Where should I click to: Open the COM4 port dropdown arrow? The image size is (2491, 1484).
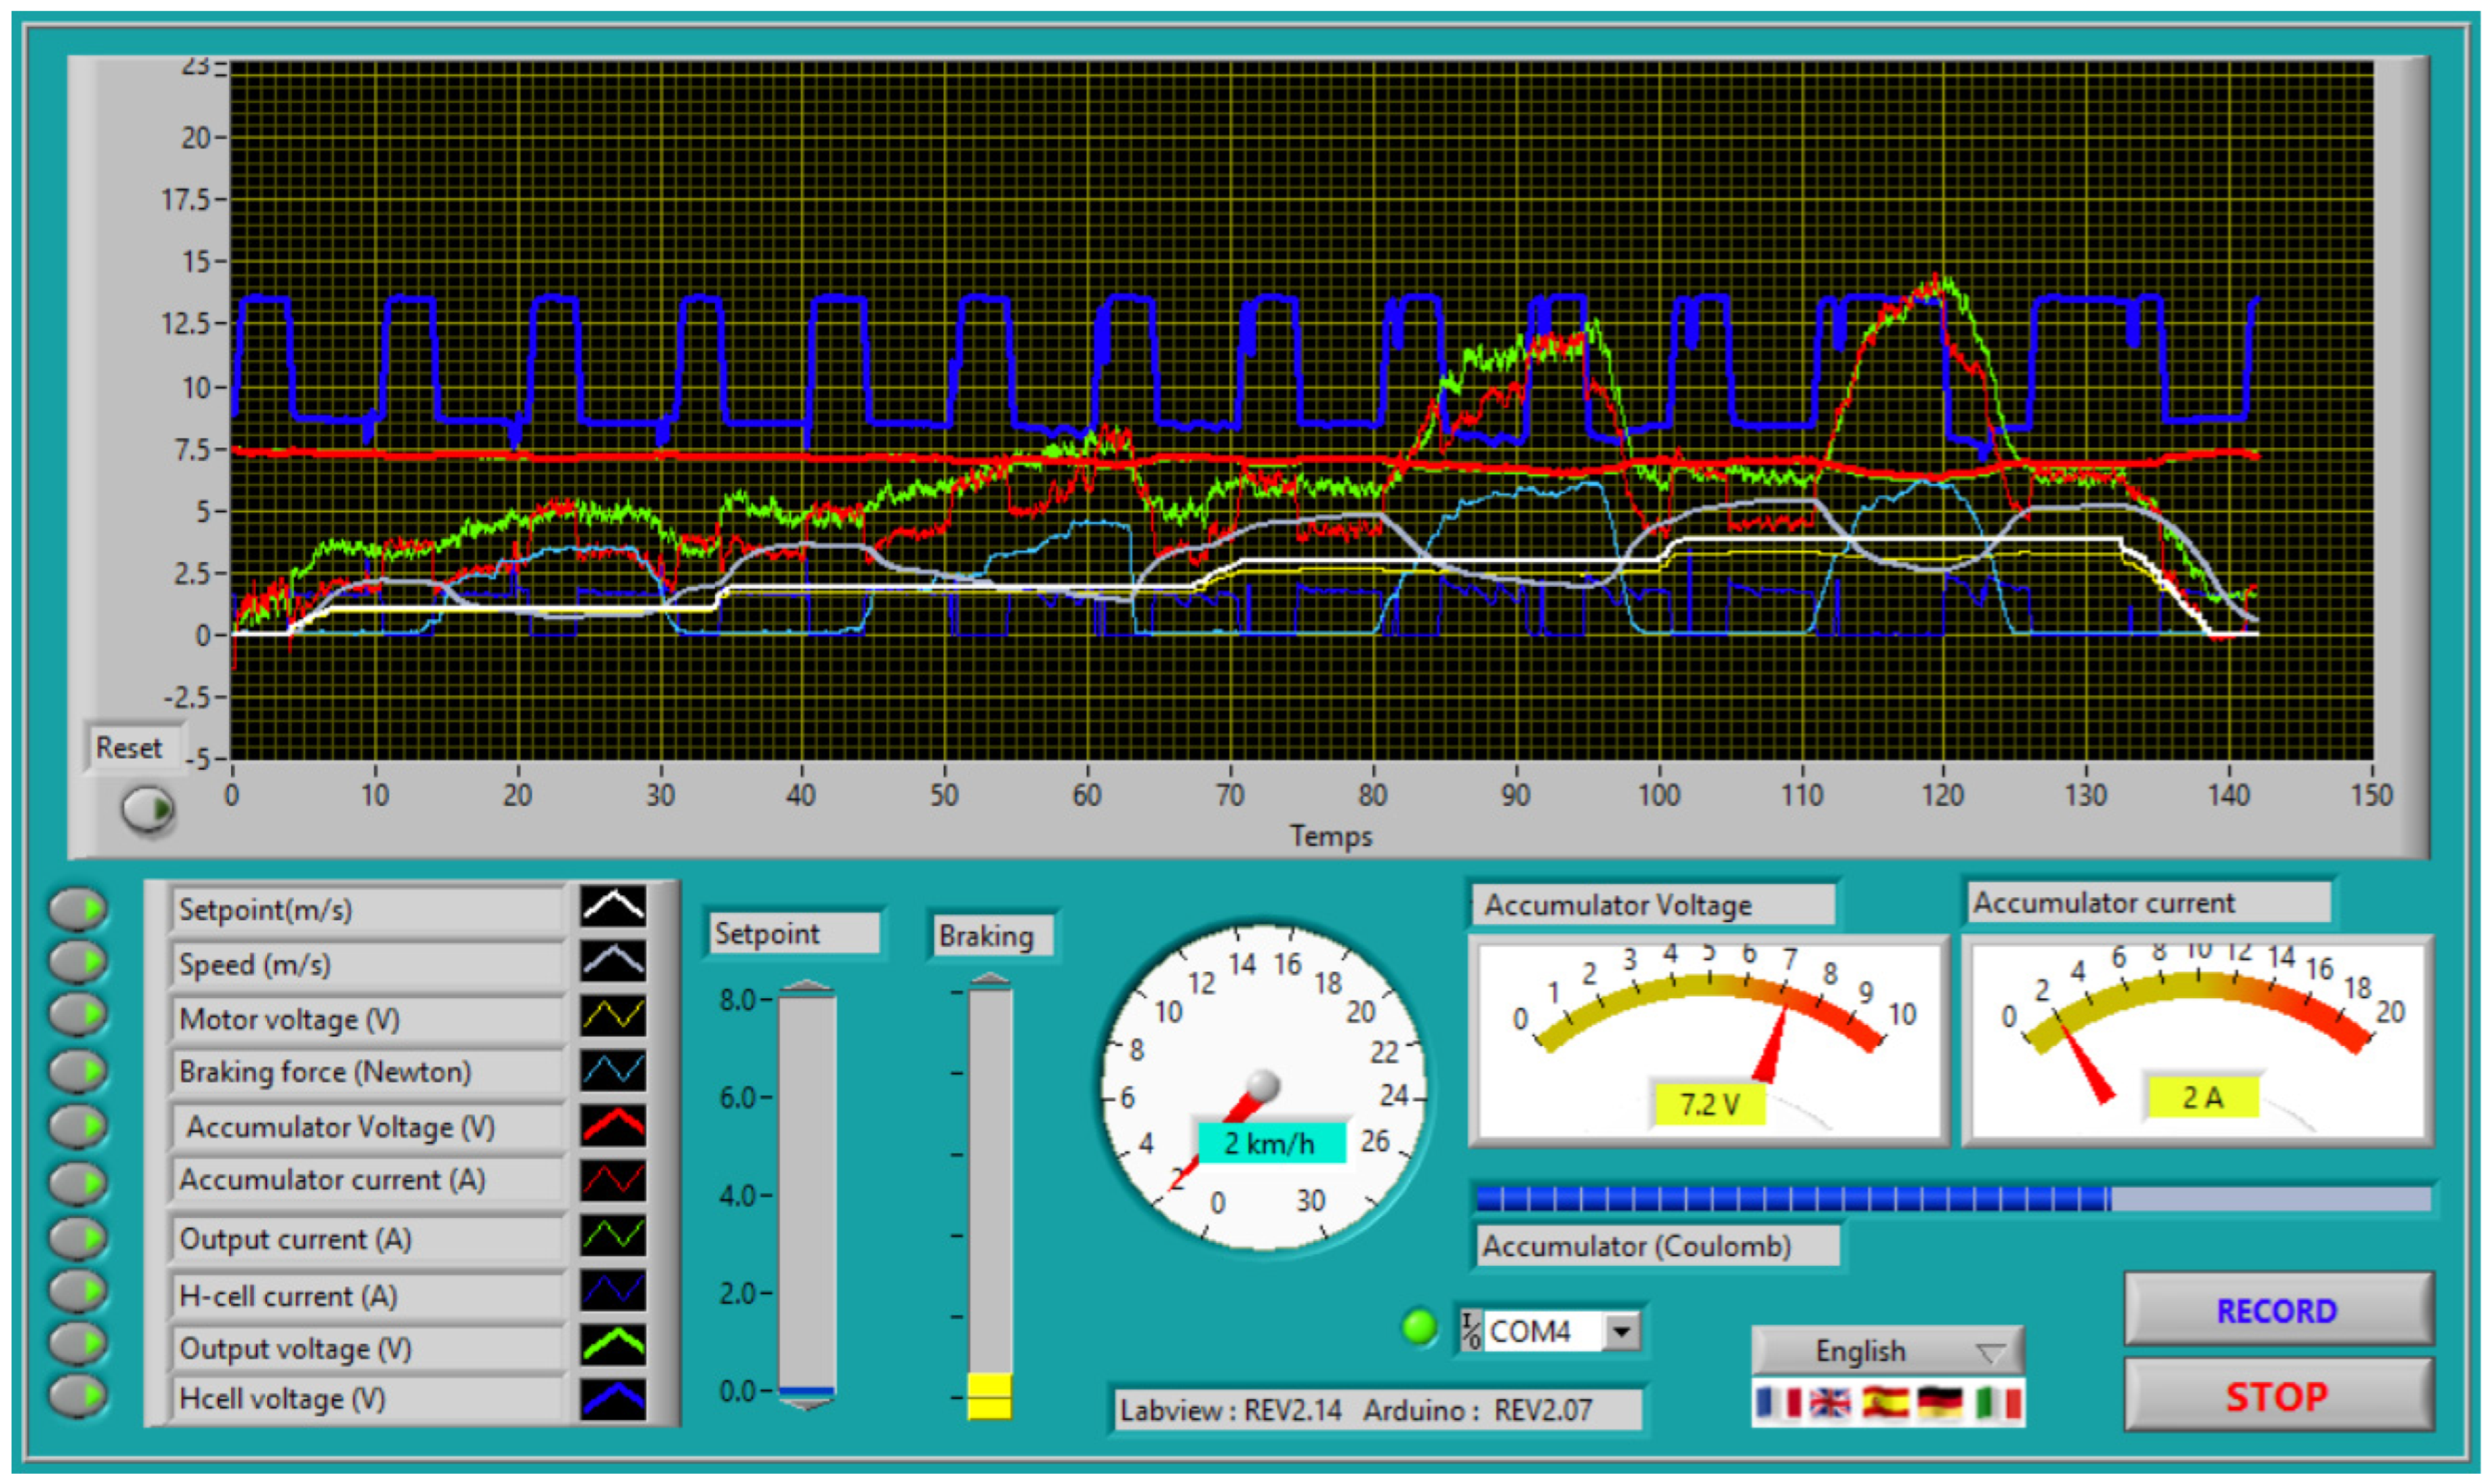click(x=1621, y=1331)
